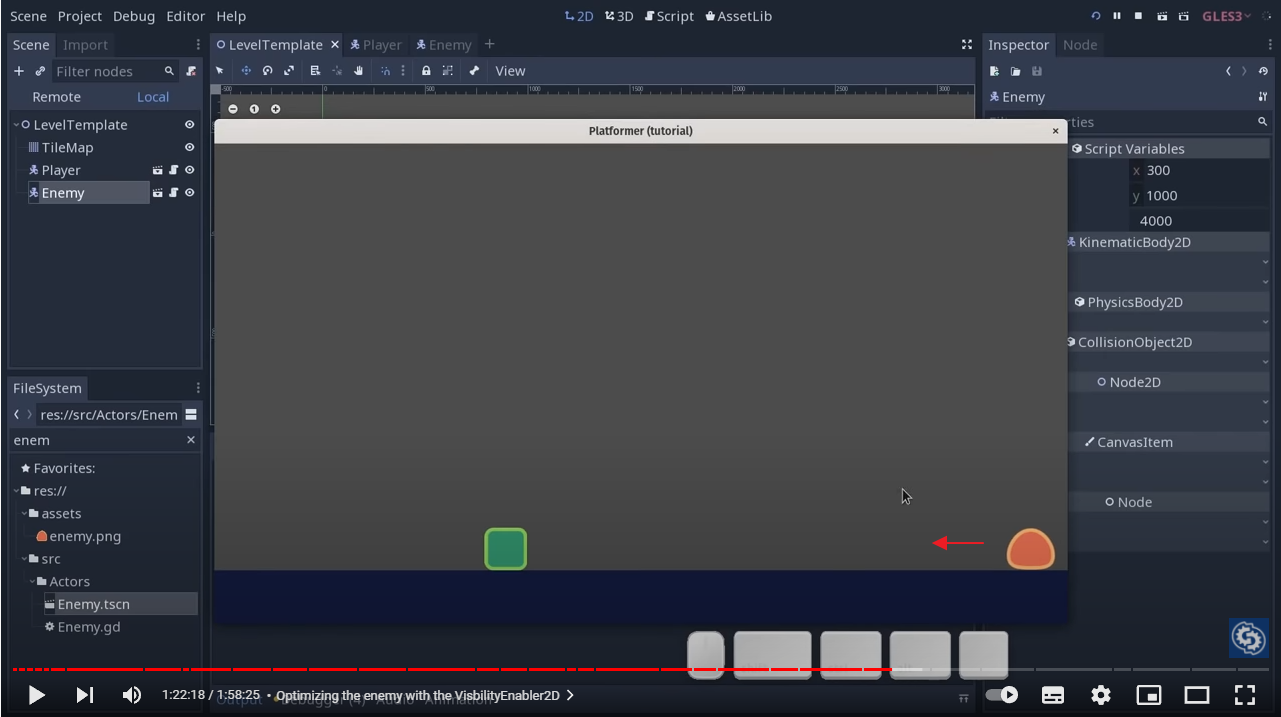This screenshot has width=1281, height=717.
Task: Group selected node's children icon
Action: coord(447,71)
